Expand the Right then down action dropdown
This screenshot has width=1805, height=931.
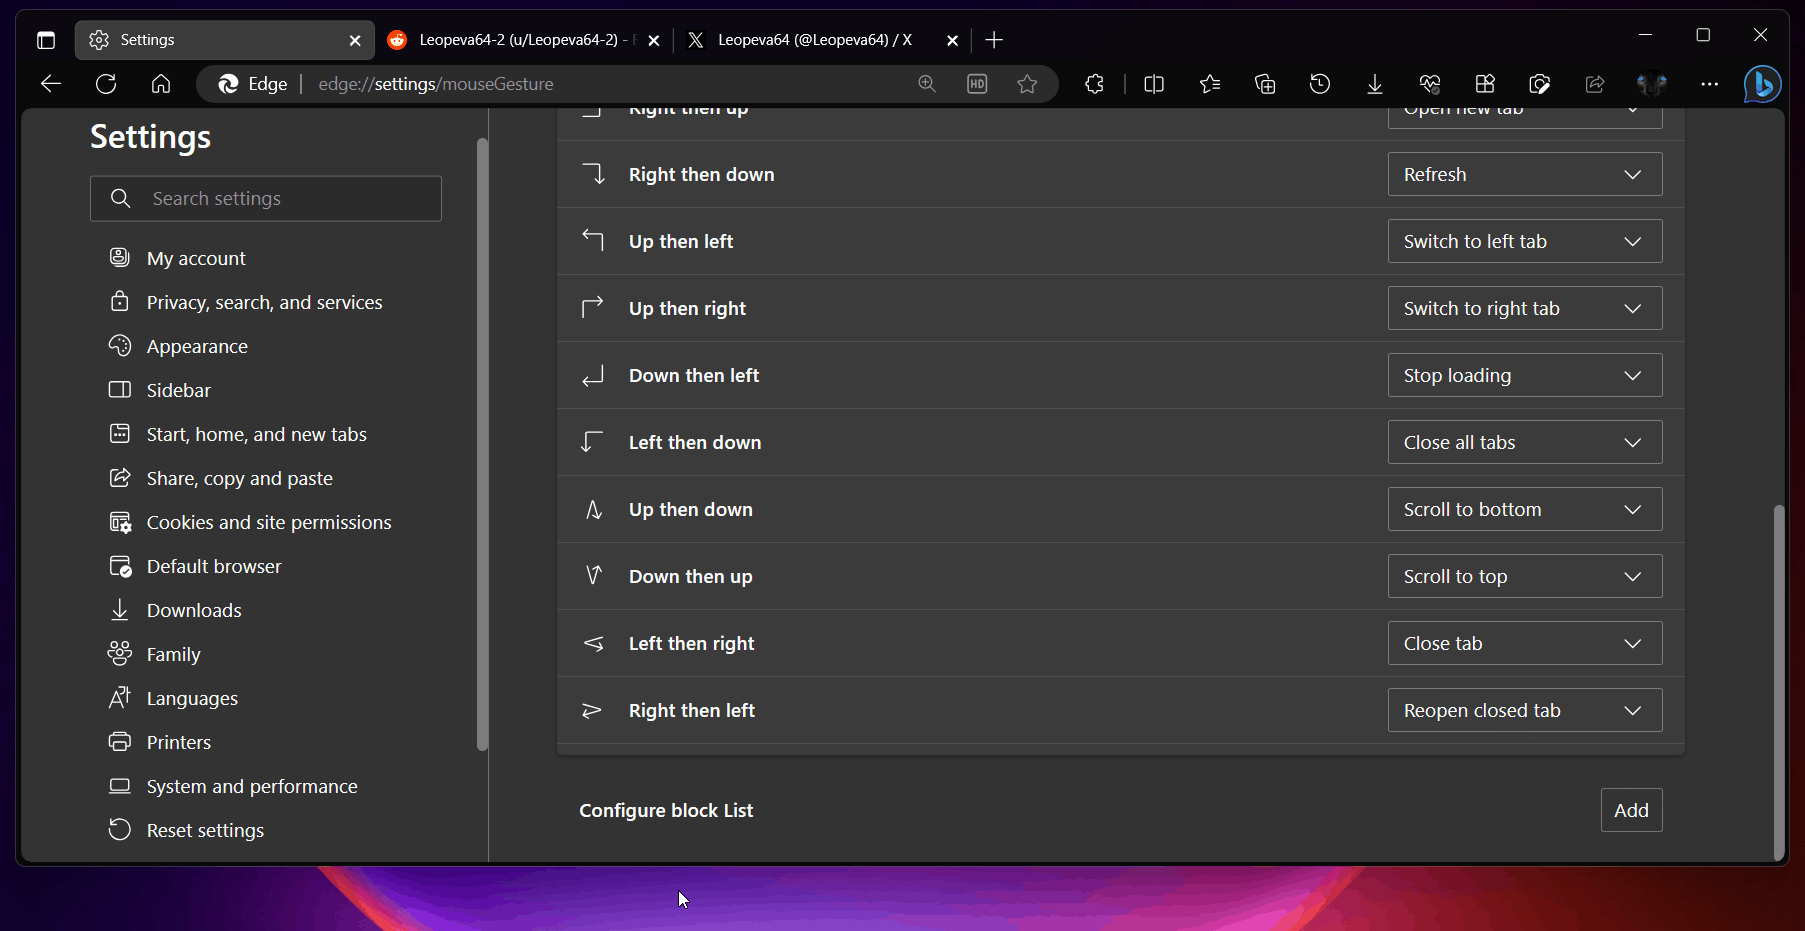tap(1525, 174)
